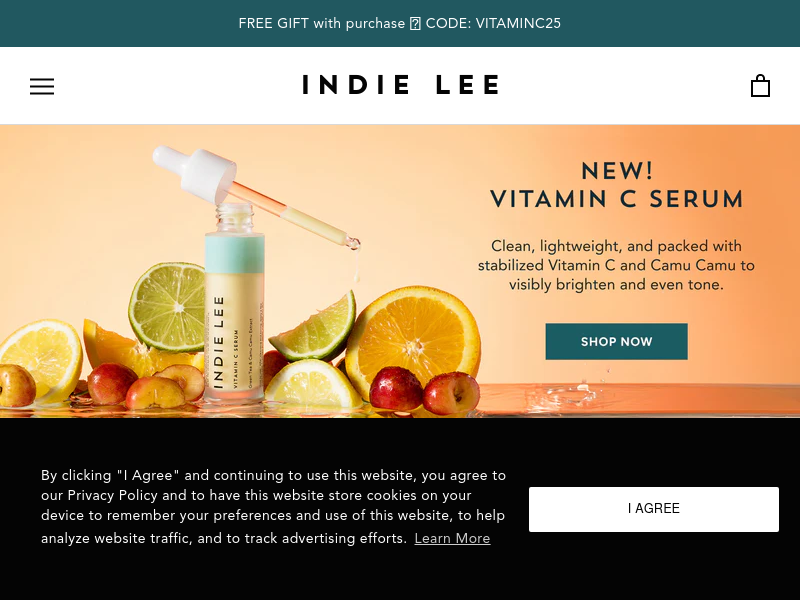Click the lime wedge right of the bottle
Image resolution: width=800 pixels, height=600 pixels.
click(x=312, y=327)
